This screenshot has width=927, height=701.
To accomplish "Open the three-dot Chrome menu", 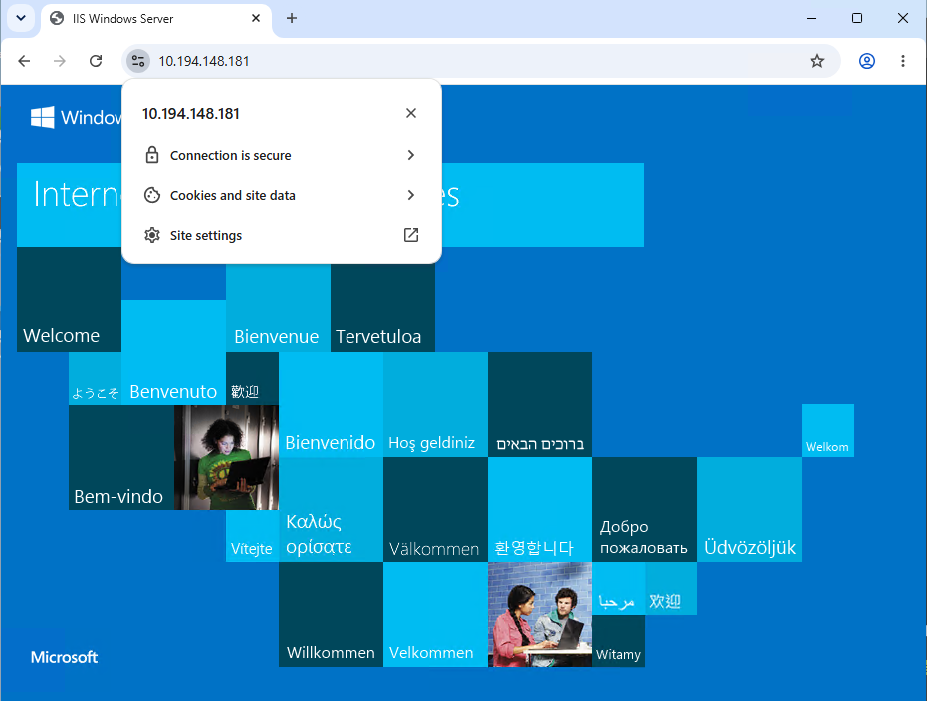I will click(903, 61).
